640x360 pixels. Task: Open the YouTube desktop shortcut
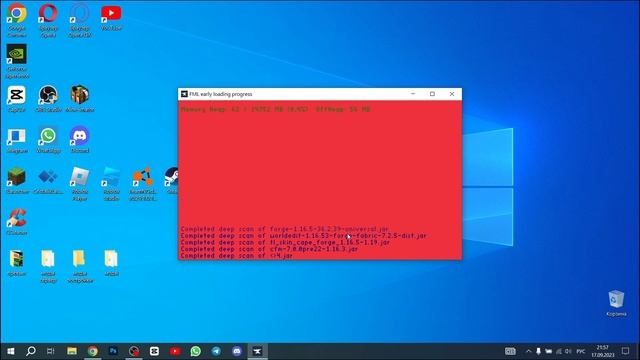pos(111,18)
